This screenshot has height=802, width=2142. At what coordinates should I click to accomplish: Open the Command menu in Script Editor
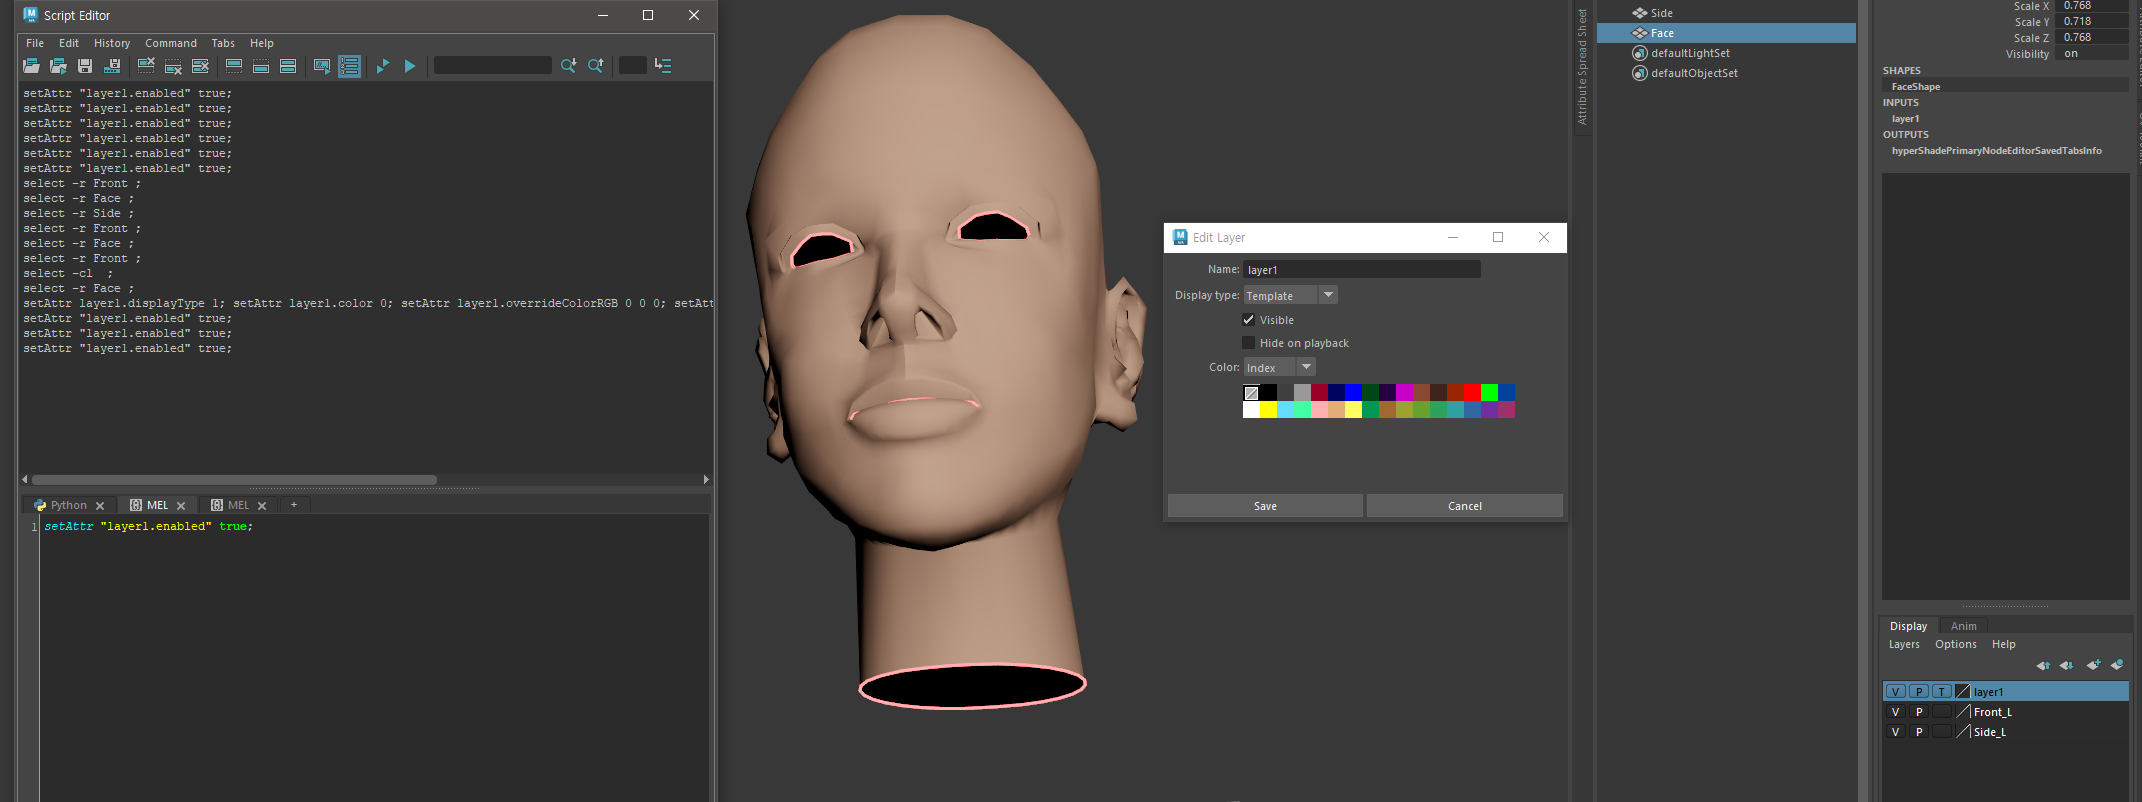click(x=170, y=43)
